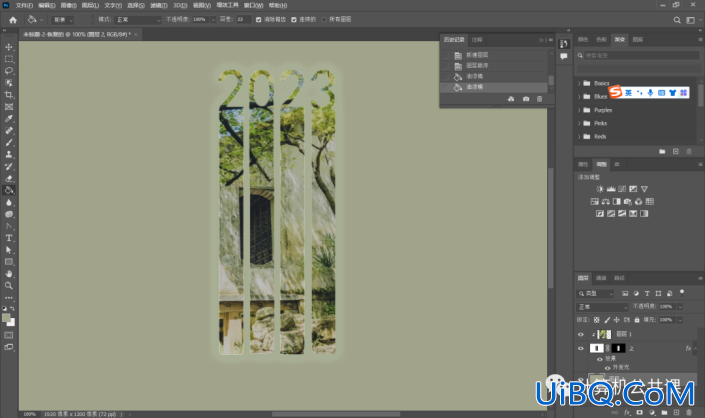Set history brush source at 新建图层 state
The width and height of the screenshot is (705, 418).
pos(446,55)
